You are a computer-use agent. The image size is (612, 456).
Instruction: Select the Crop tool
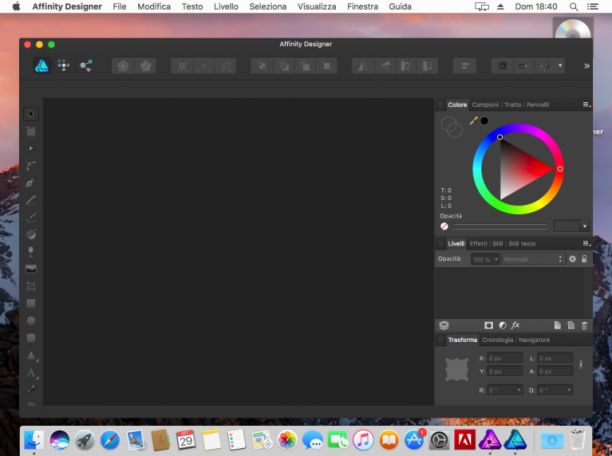(x=31, y=286)
